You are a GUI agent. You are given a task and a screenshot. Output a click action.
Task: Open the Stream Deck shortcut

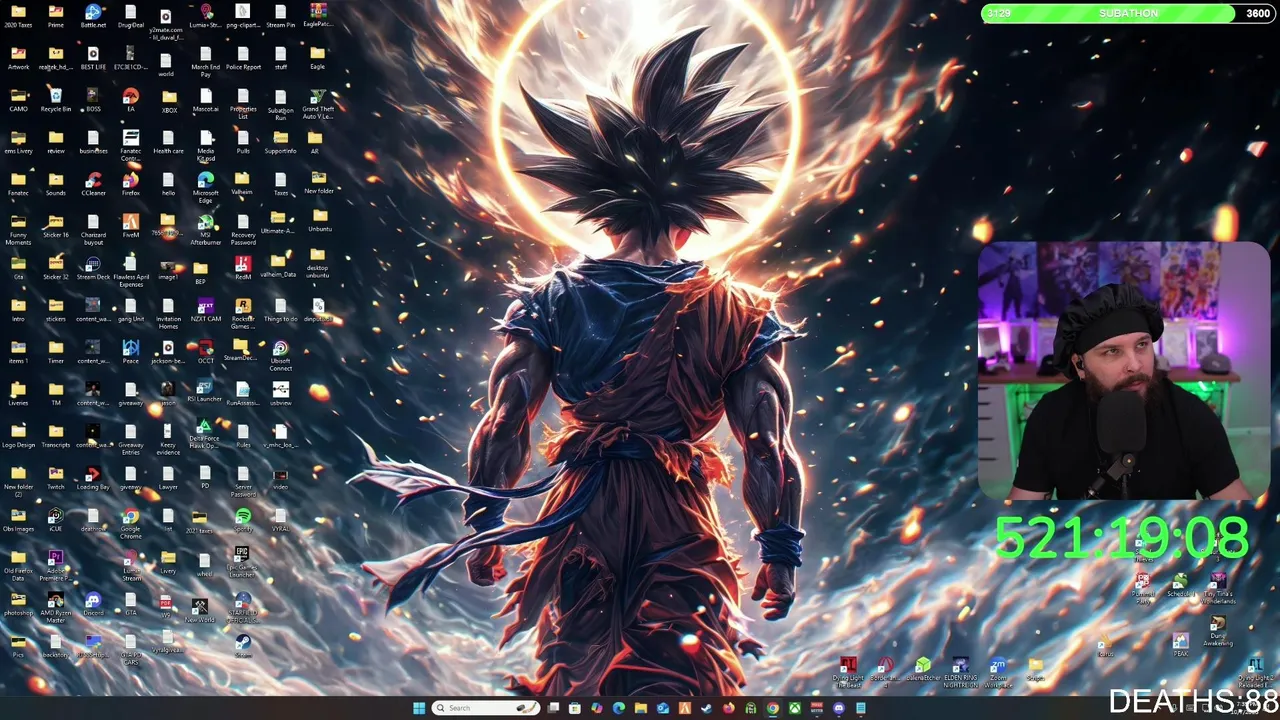[93, 268]
